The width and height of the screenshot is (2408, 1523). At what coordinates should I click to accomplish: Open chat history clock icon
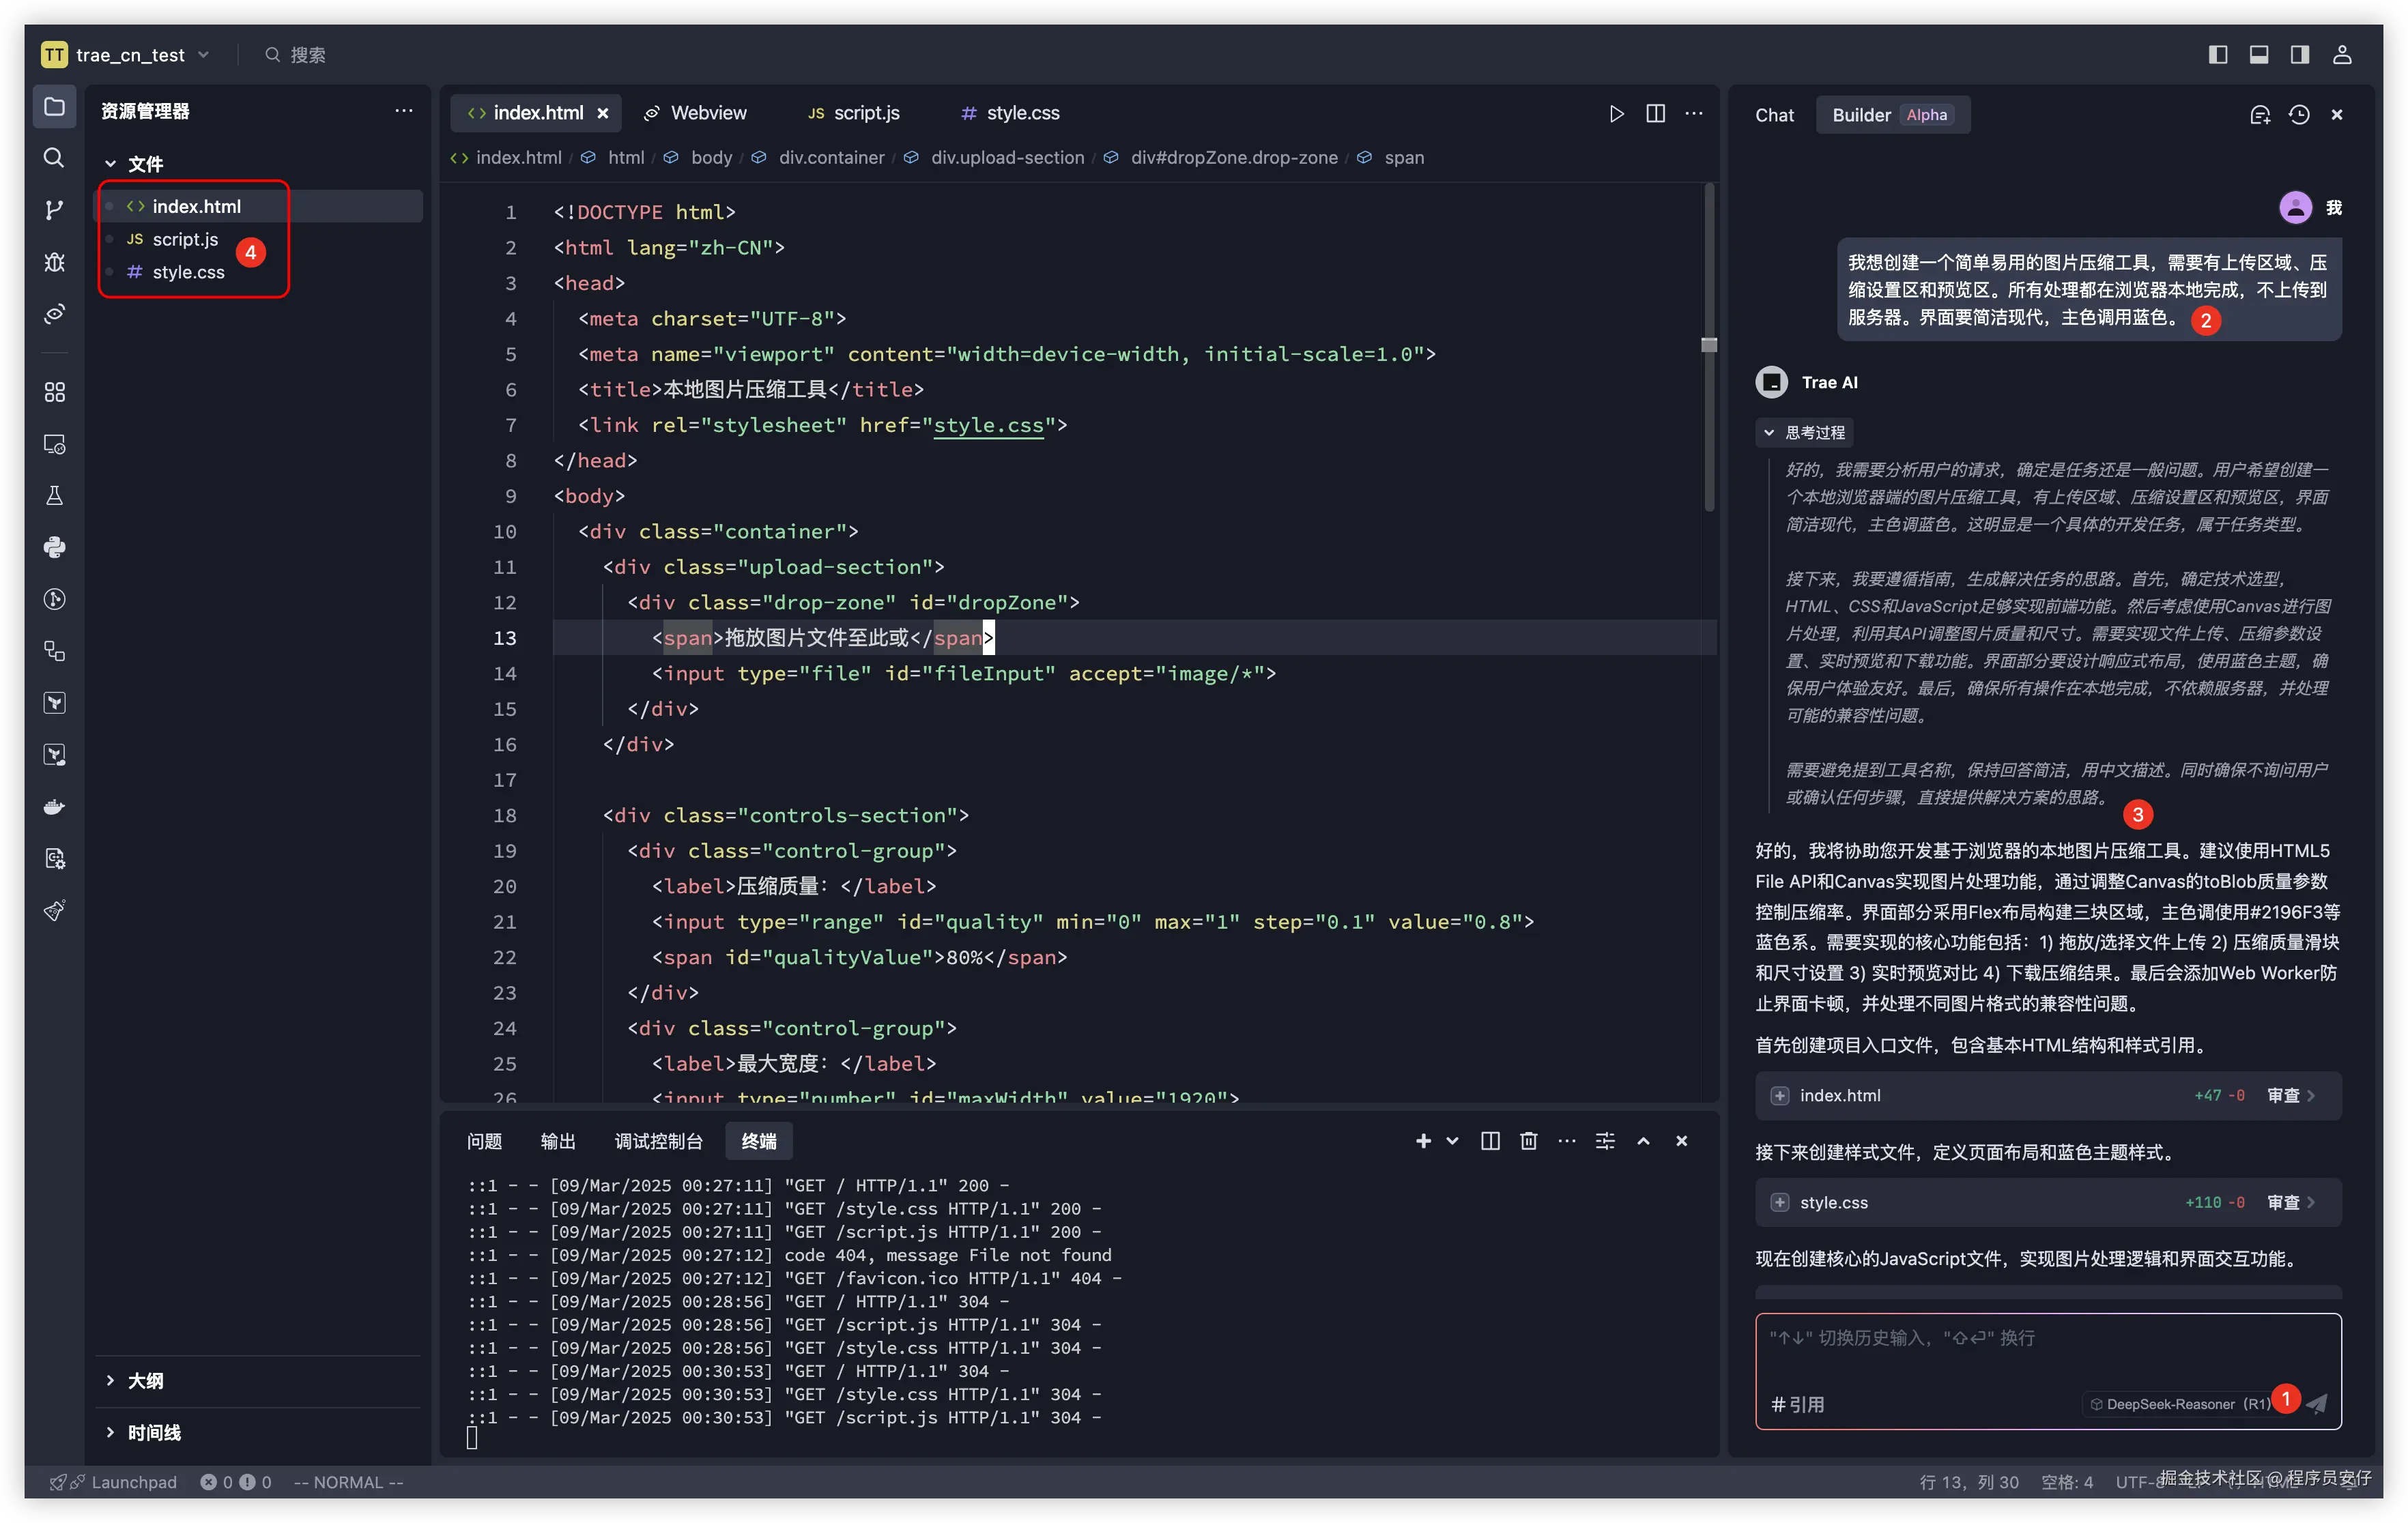[x=2299, y=115]
